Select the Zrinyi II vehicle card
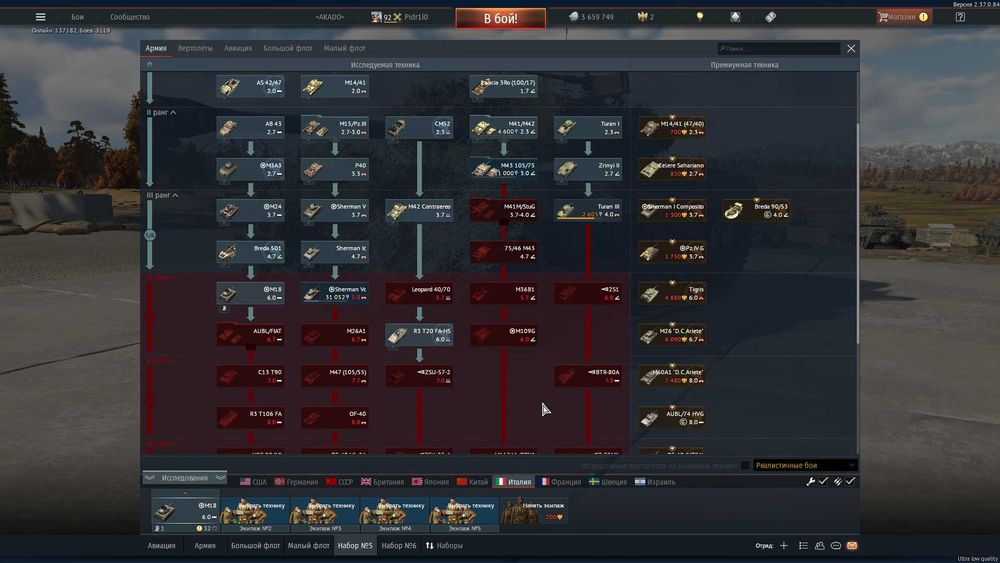The width and height of the screenshot is (1000, 563). click(588, 169)
